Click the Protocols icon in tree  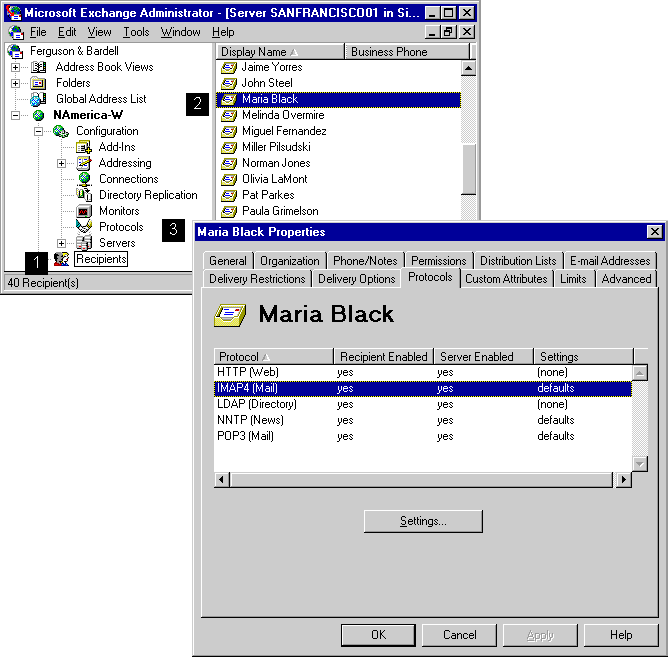click(x=84, y=227)
